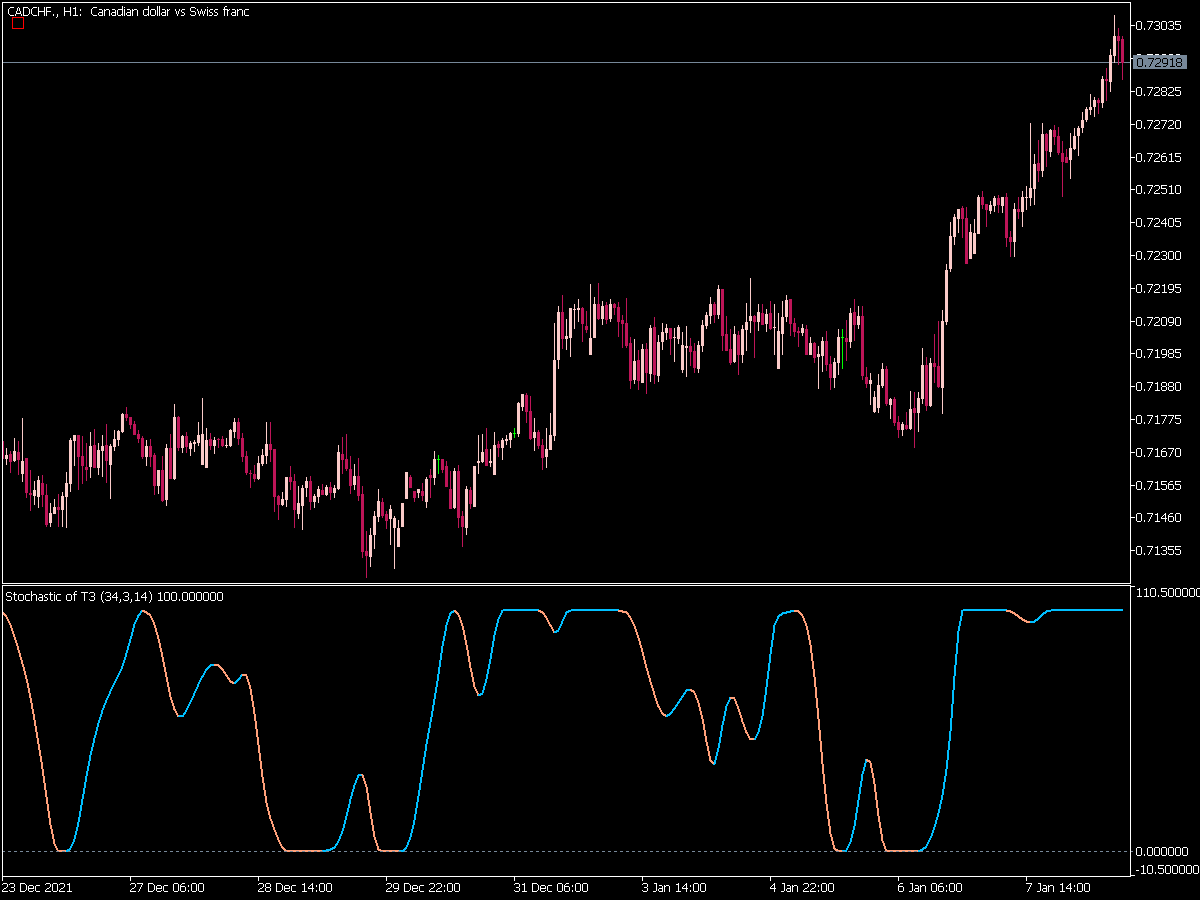The image size is (1200, 900).
Task: Click the 31 Dec 06:00 time label
Action: 551,887
